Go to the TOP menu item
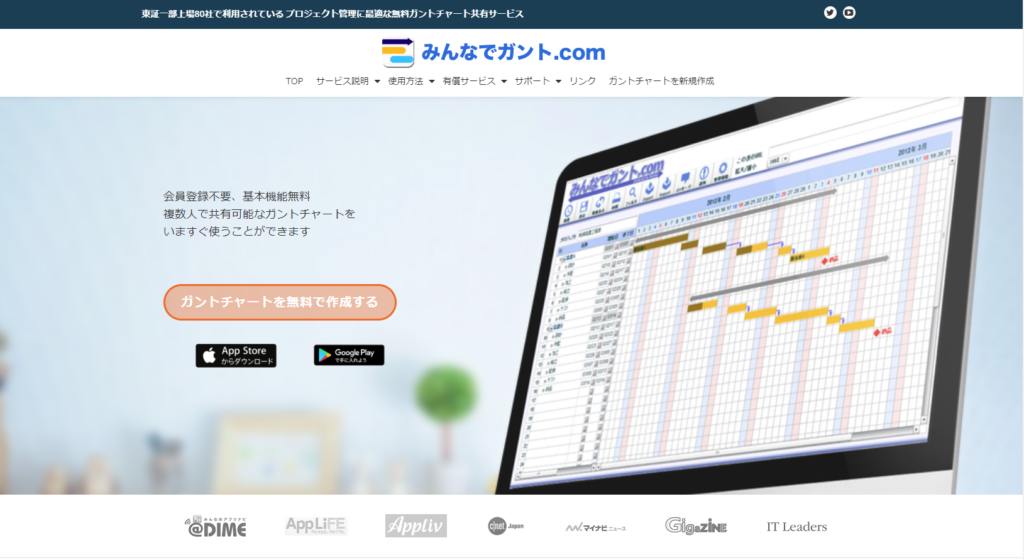Screen dimensions: 1024x560 294,81
